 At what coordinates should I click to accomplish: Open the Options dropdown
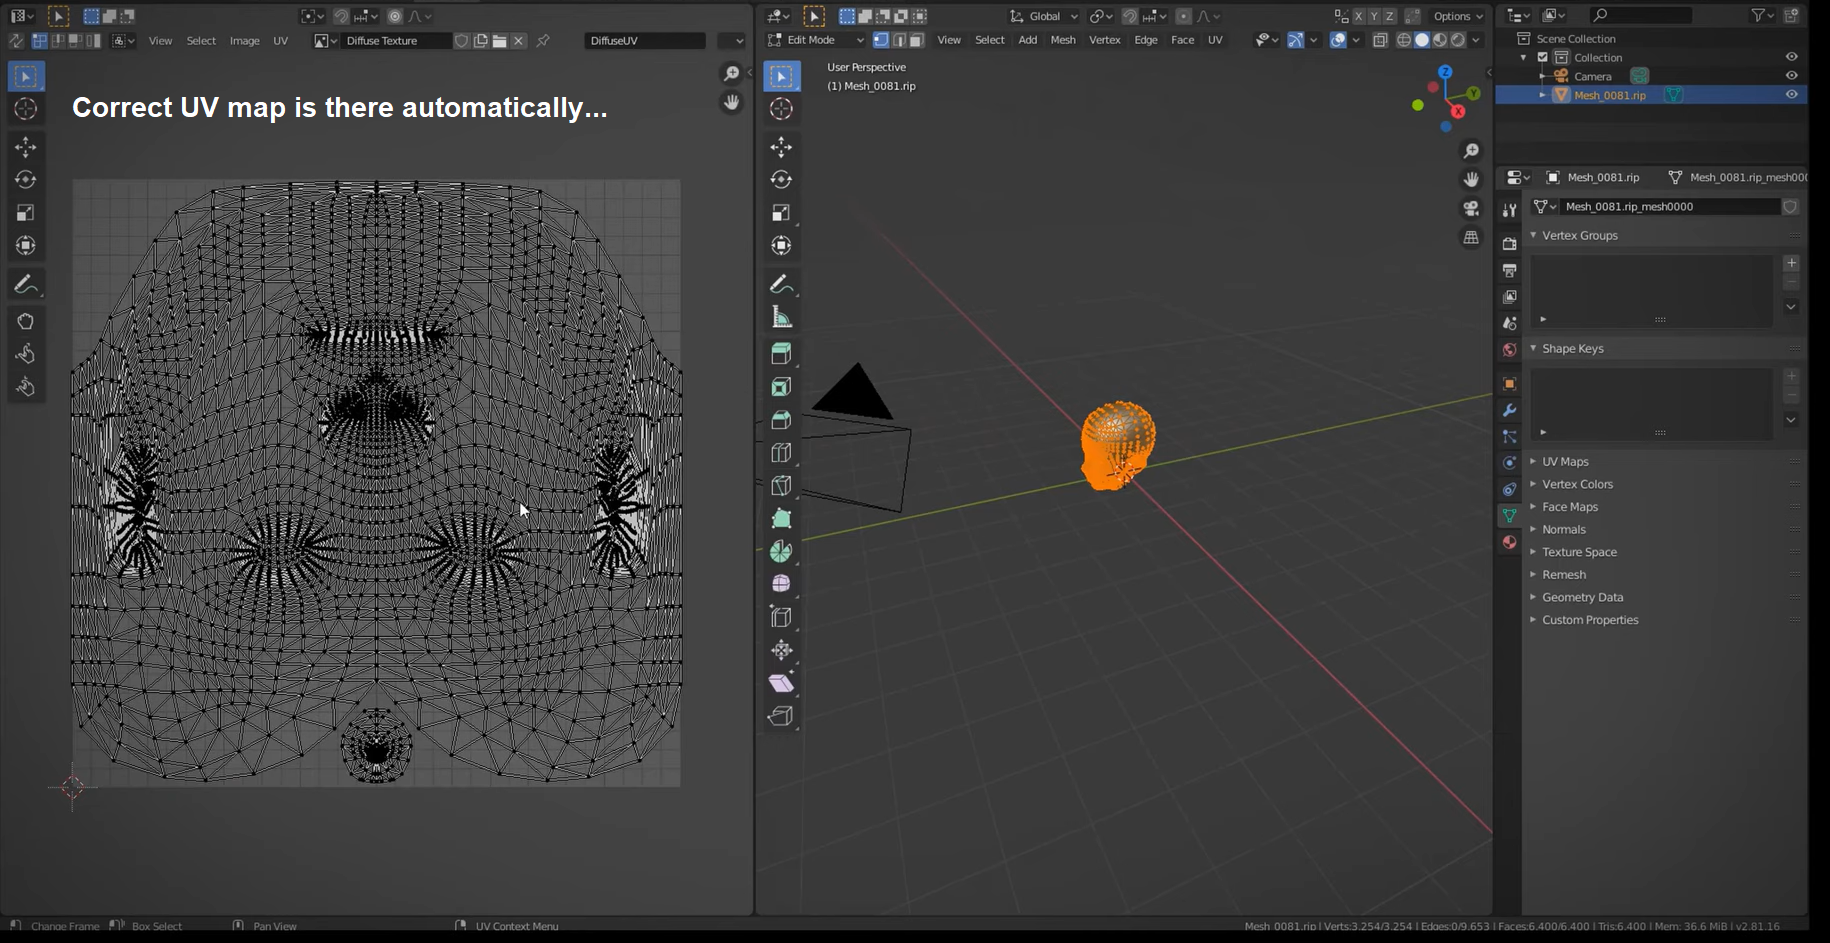tap(1458, 16)
